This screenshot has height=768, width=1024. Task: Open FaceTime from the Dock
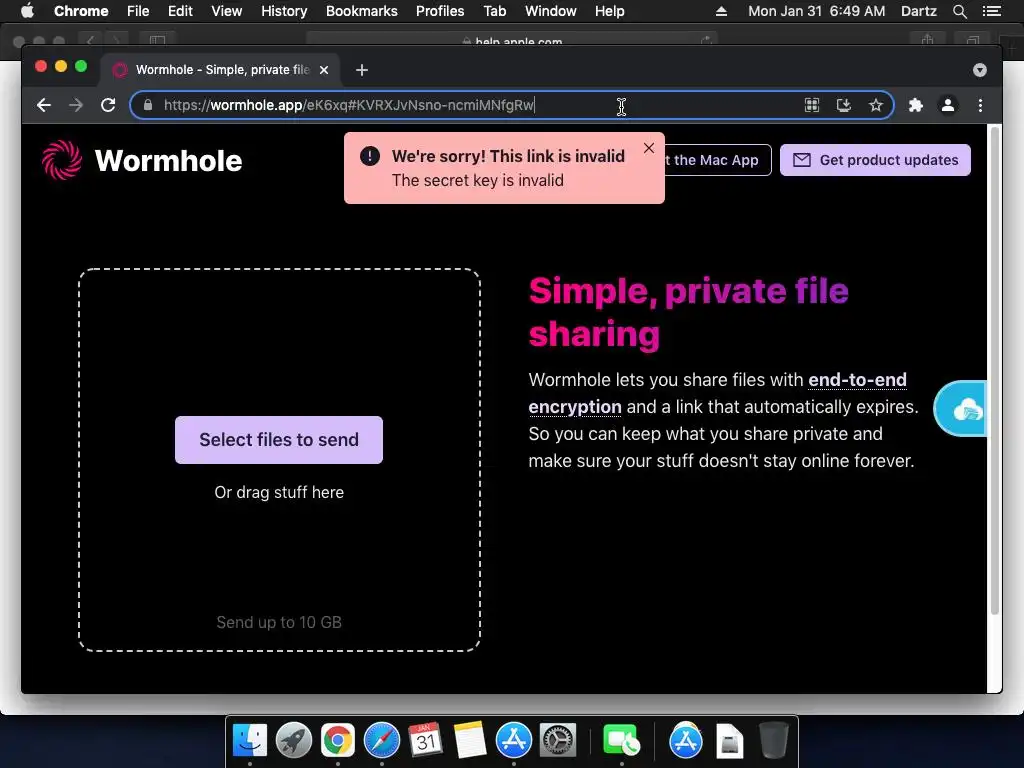pyautogui.click(x=621, y=741)
